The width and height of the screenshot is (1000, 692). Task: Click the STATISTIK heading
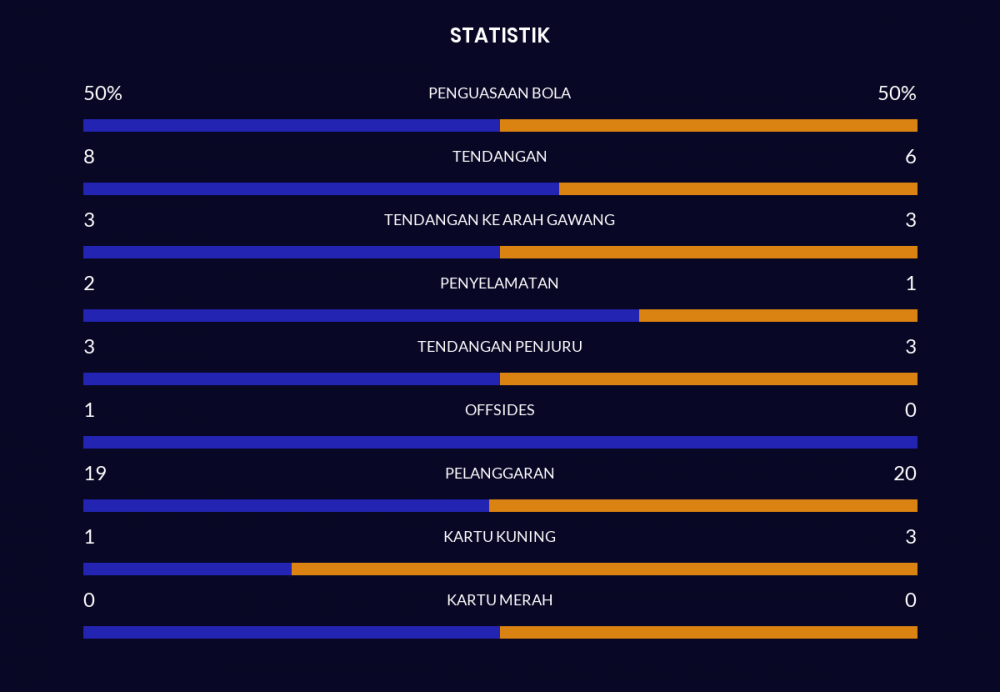(x=499, y=36)
